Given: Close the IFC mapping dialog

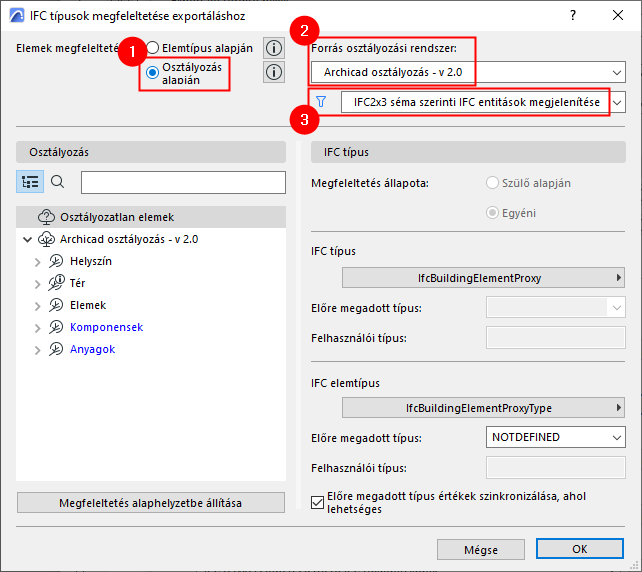Looking at the screenshot, I should pos(618,16).
